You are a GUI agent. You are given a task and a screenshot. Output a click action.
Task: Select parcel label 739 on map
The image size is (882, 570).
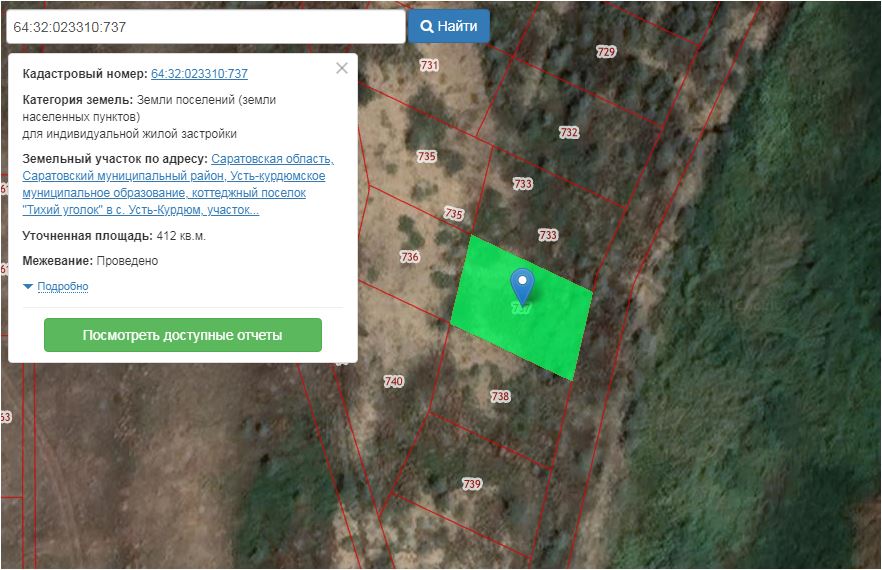click(x=472, y=485)
